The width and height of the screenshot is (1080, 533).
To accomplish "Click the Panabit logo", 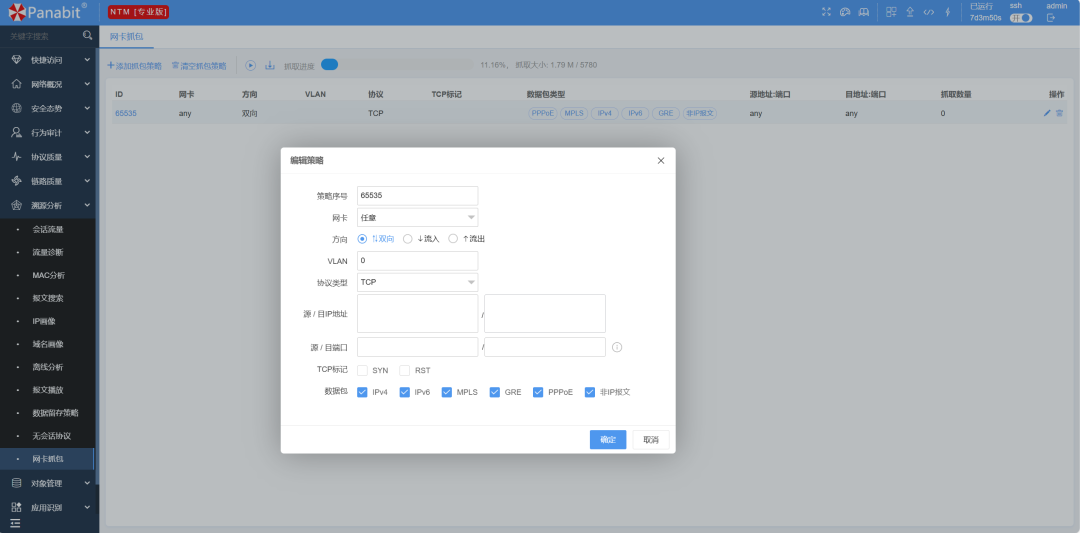I will 48,12.
